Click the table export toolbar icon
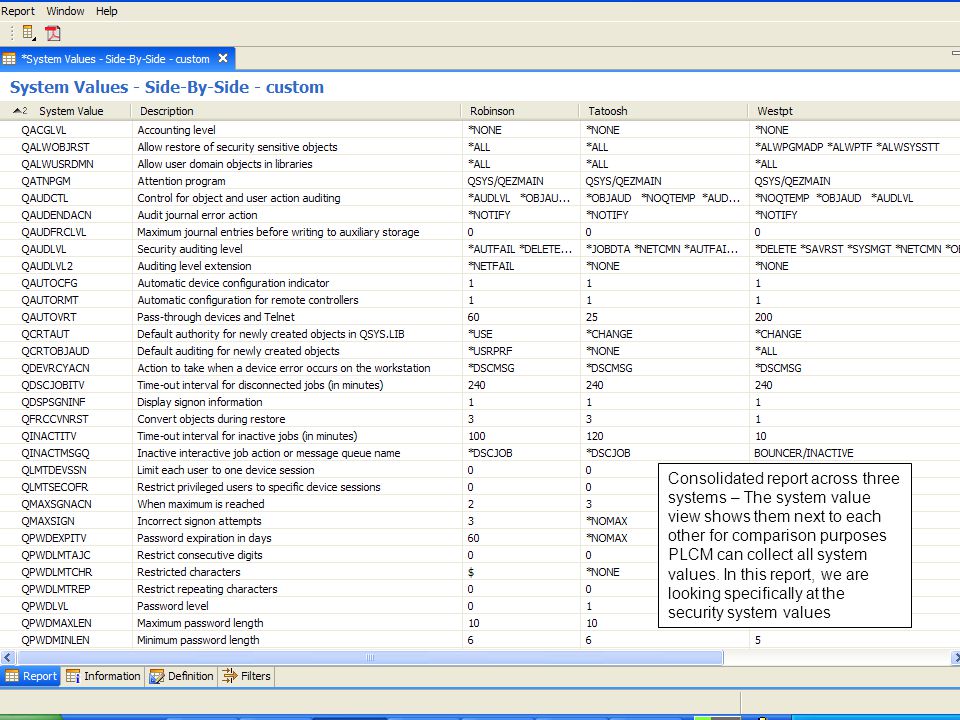Viewport: 960px width, 720px height. click(28, 32)
